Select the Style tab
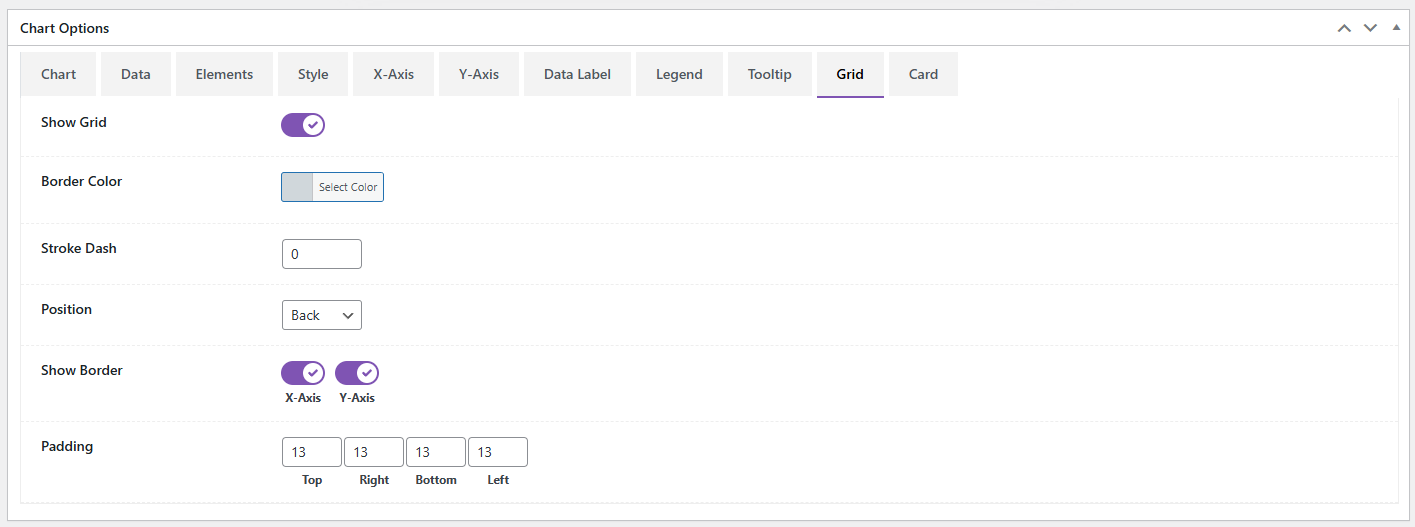This screenshot has height=527, width=1415. (313, 74)
